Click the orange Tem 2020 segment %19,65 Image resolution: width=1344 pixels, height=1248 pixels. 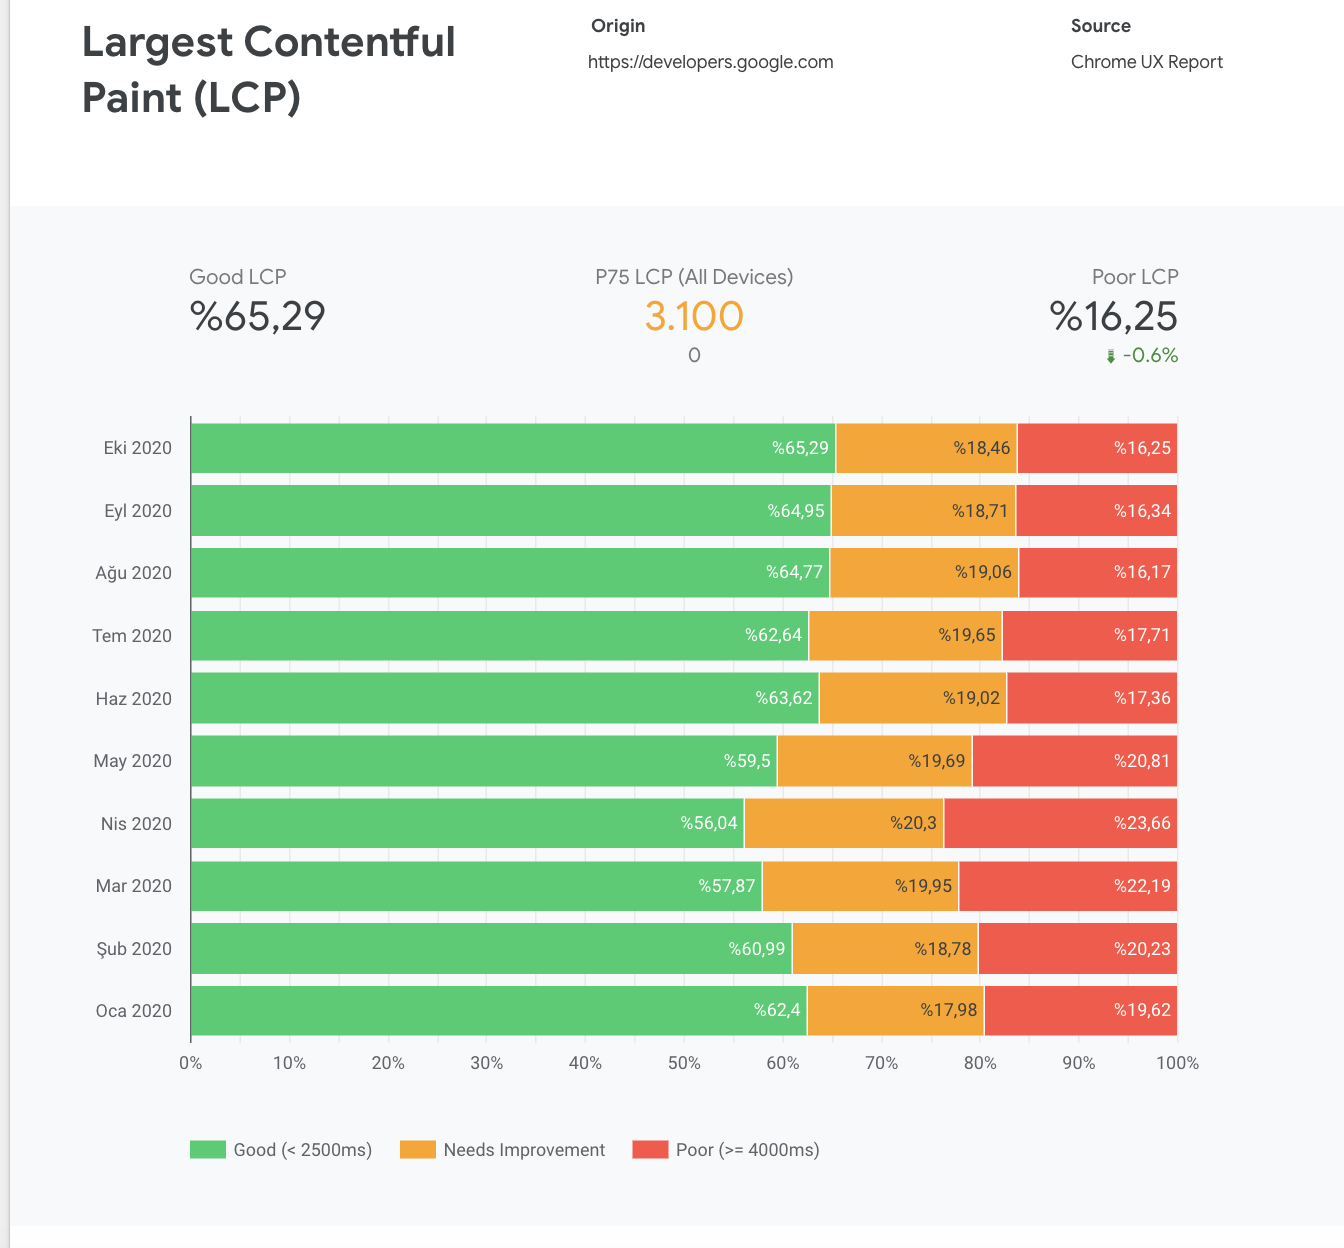click(x=905, y=636)
